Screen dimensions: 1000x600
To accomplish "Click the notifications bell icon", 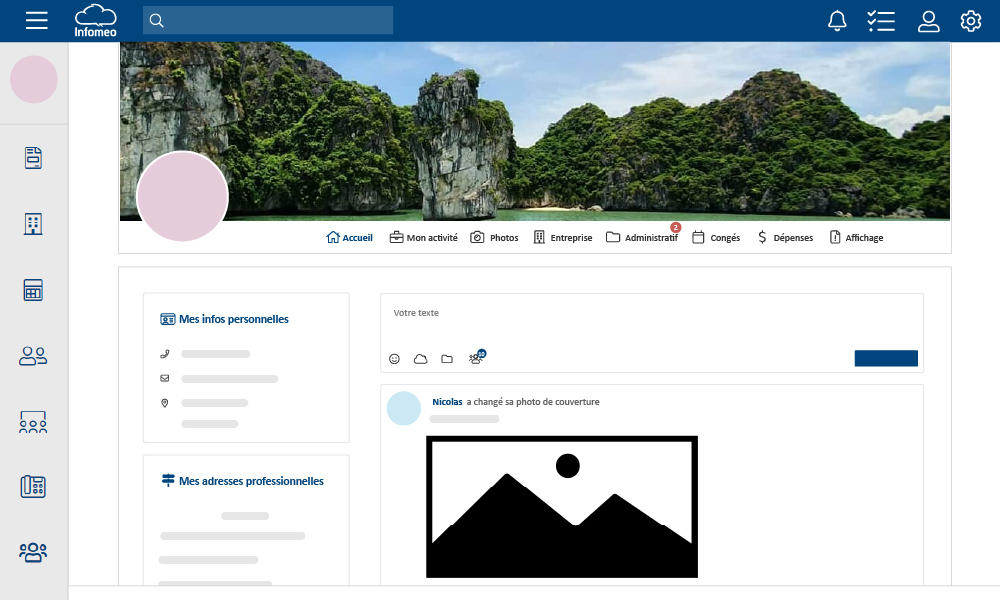I will pos(837,21).
